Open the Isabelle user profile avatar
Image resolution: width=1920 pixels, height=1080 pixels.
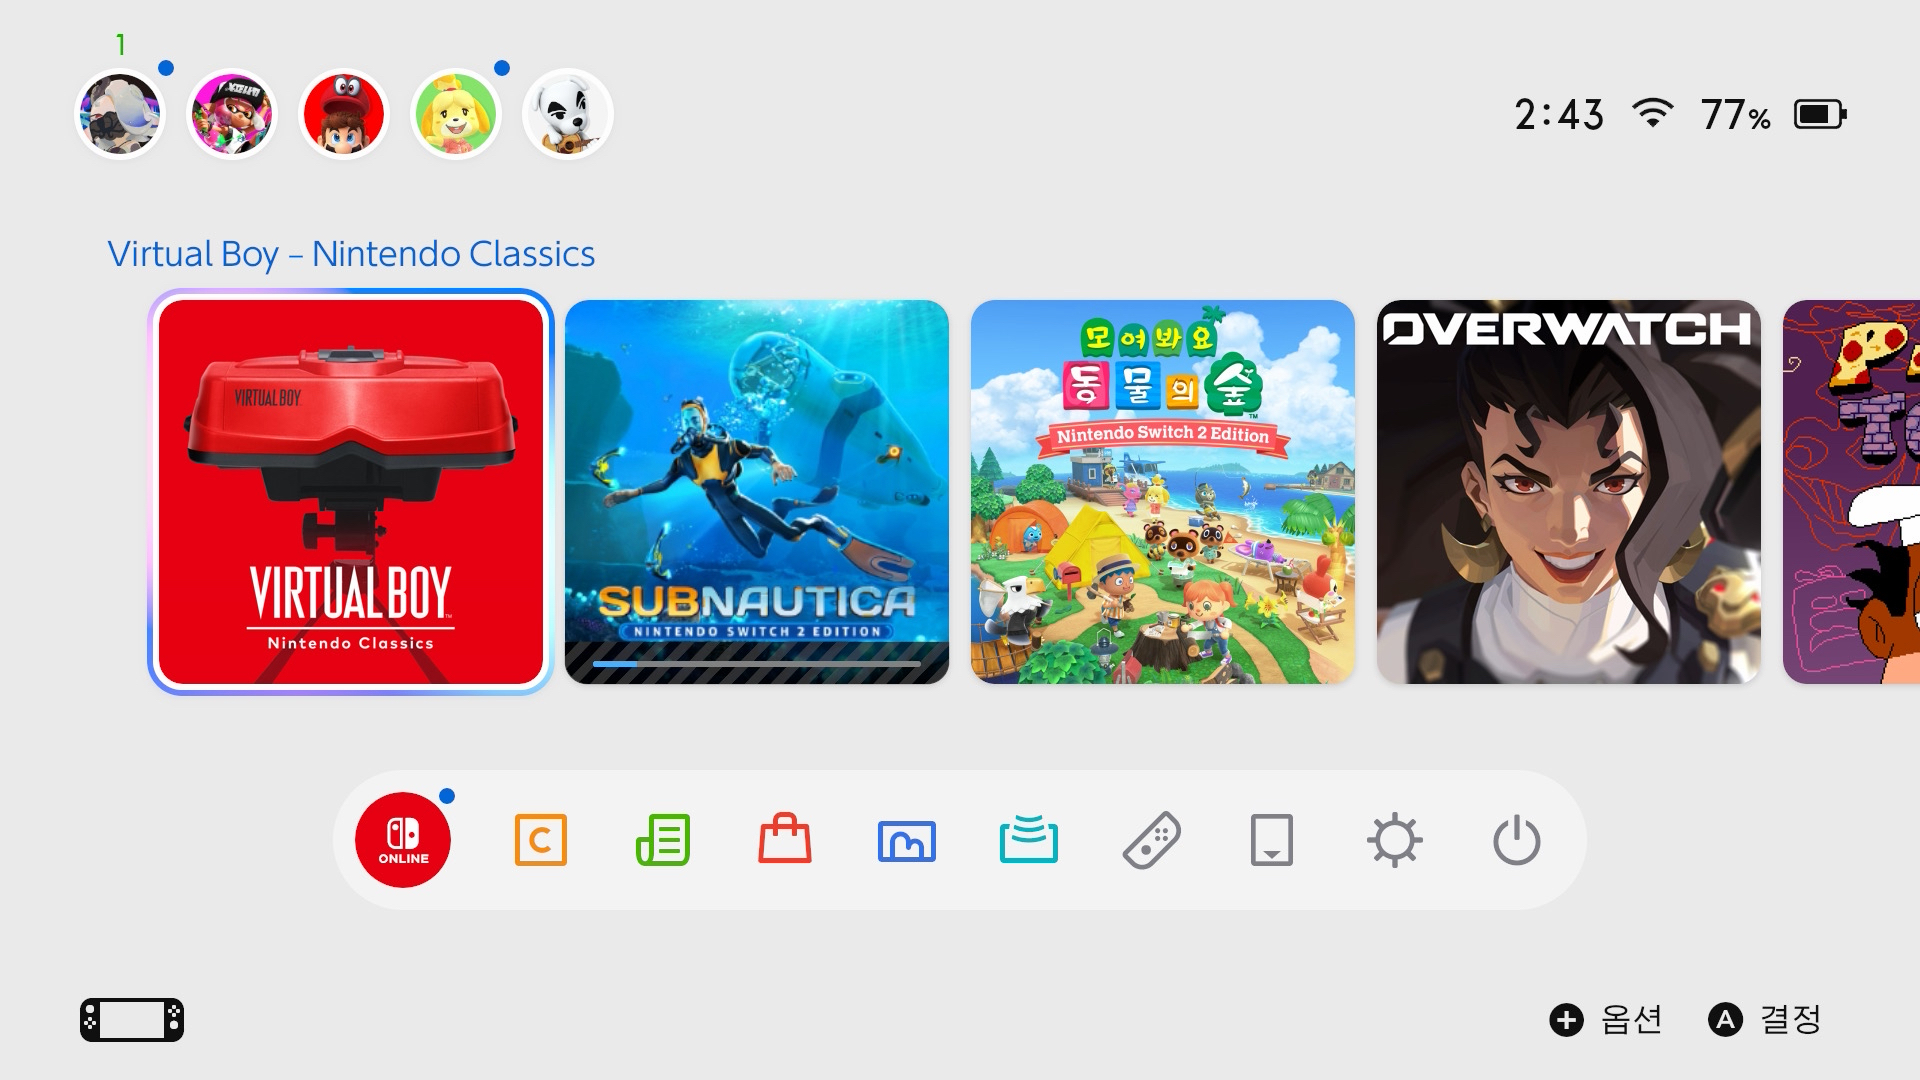pyautogui.click(x=456, y=114)
